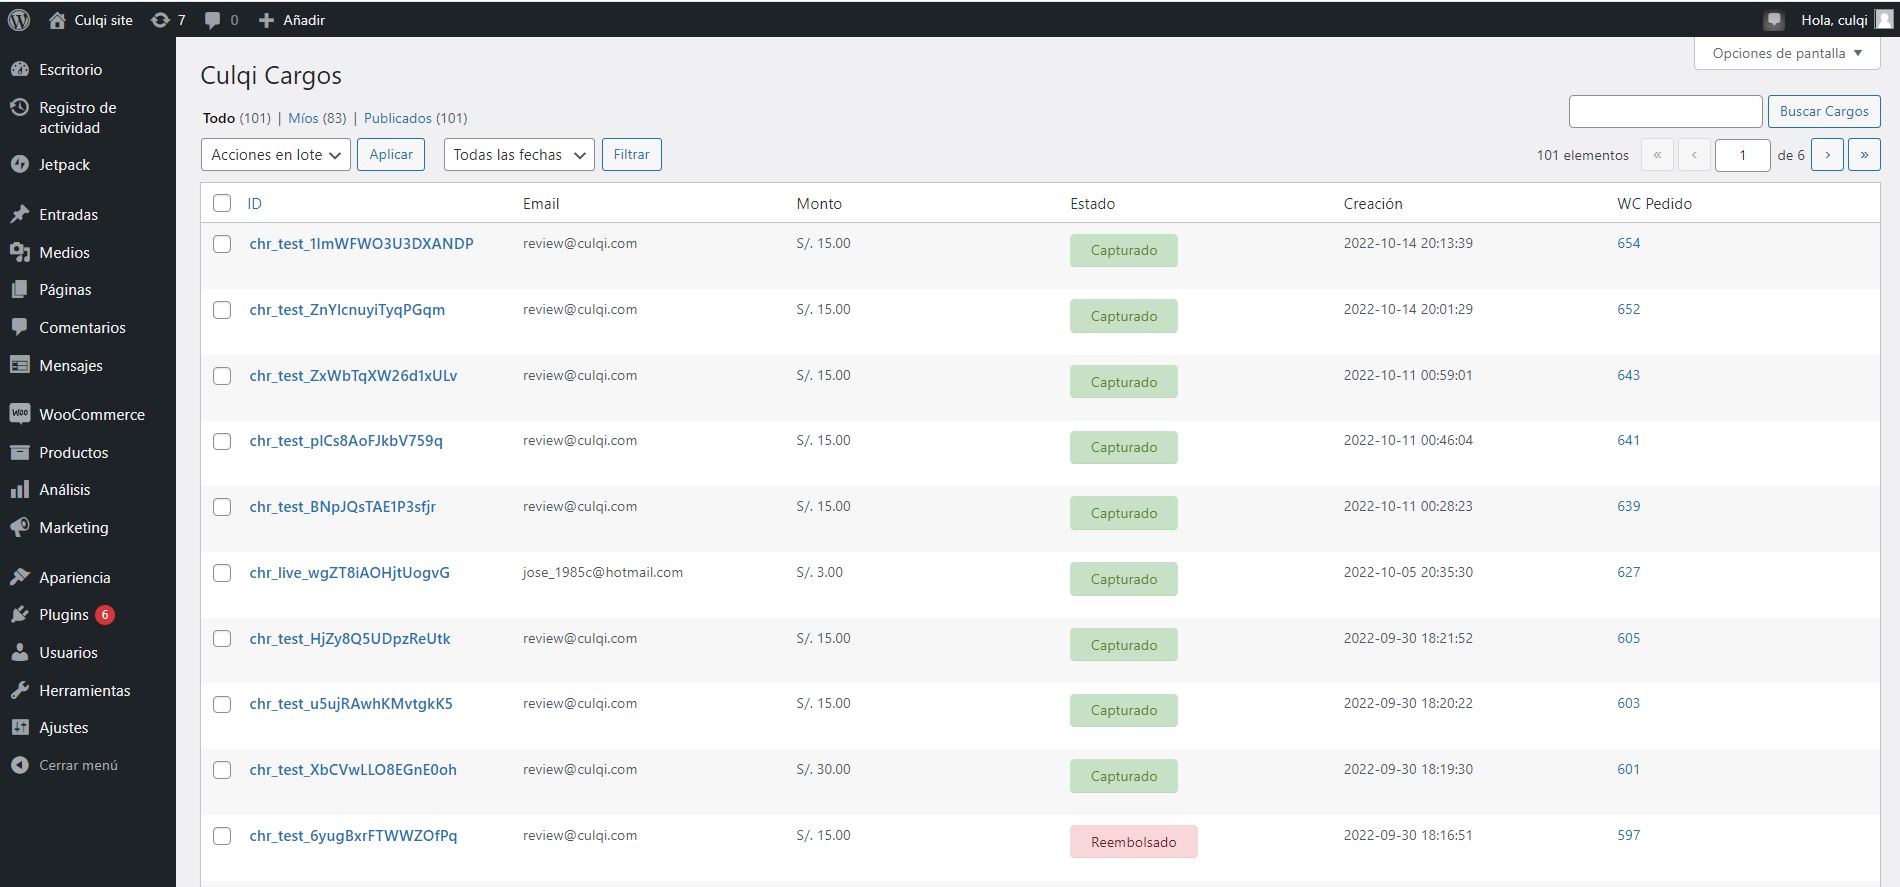Screen dimensions: 1900x887
Task: Click the Cargos search input field
Action: click(x=1665, y=111)
